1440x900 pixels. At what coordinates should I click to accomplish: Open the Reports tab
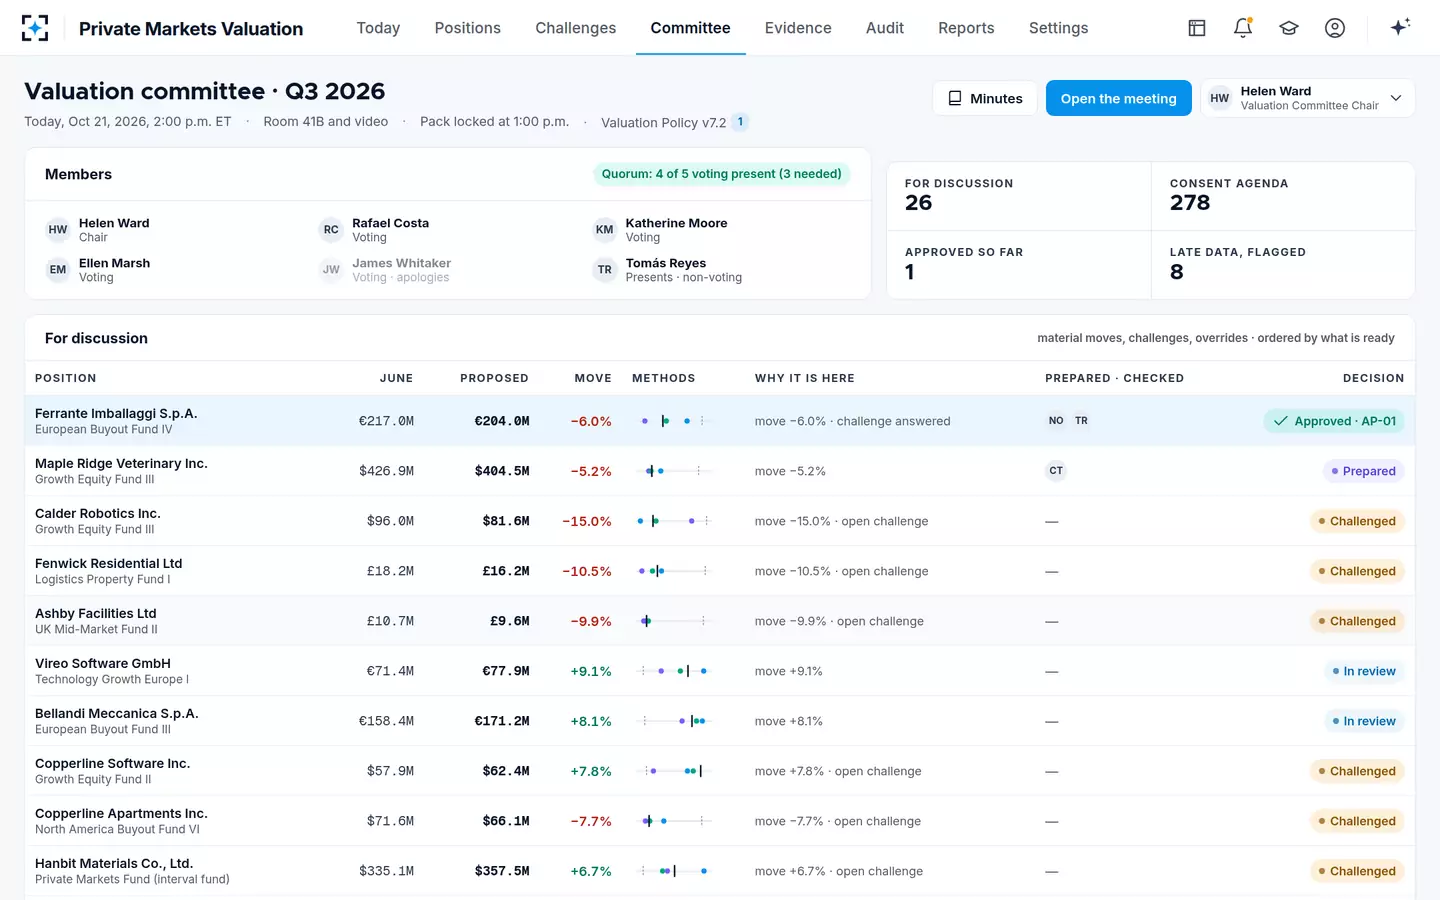tap(966, 28)
